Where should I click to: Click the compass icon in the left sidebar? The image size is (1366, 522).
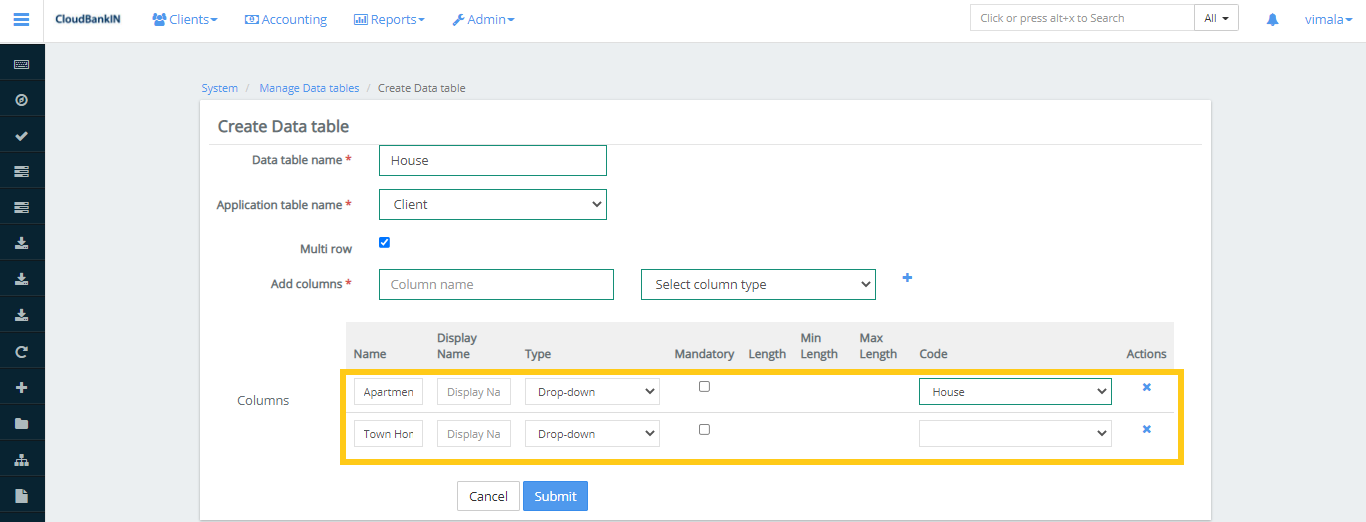tap(21, 100)
